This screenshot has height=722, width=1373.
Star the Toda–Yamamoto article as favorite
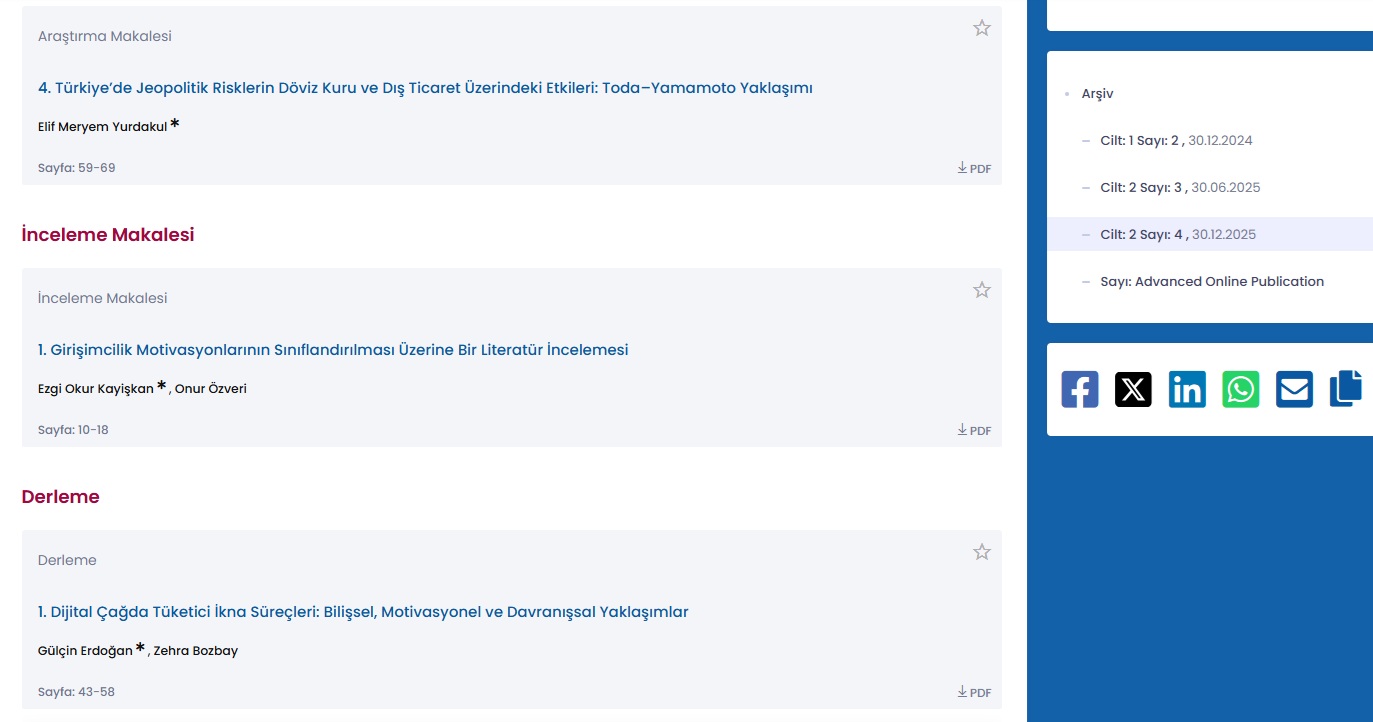[982, 28]
